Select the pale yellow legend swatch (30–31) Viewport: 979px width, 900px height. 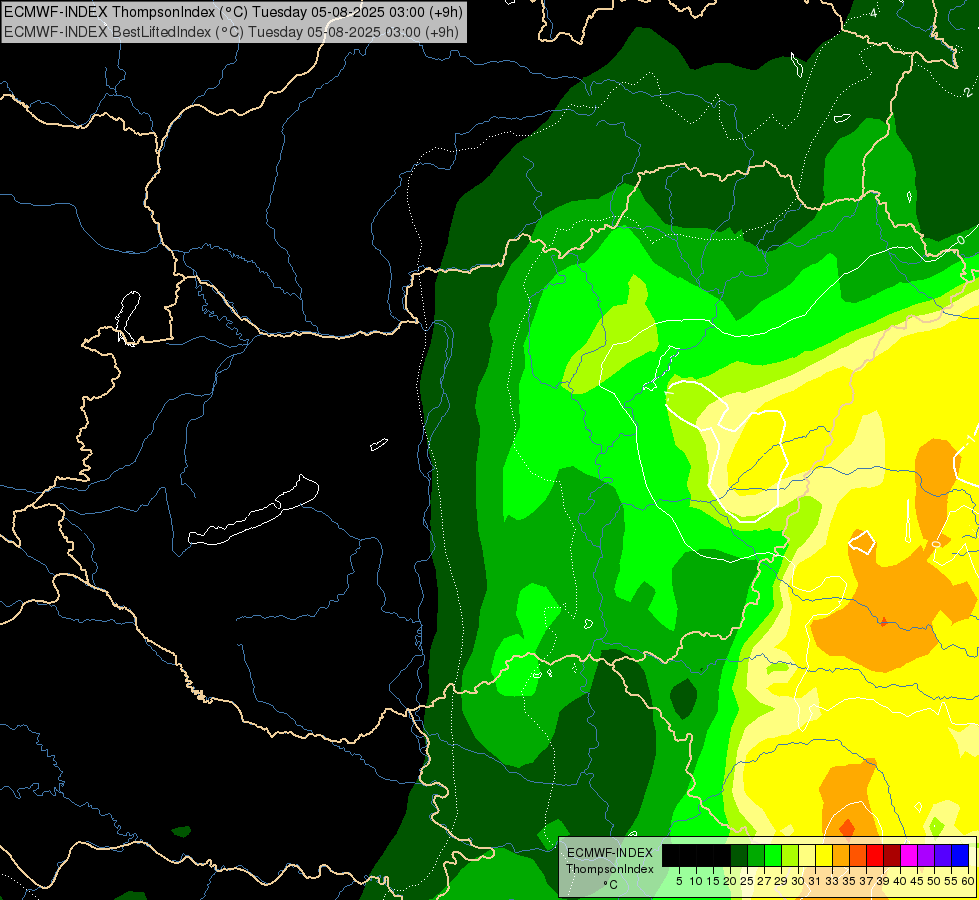point(807,855)
